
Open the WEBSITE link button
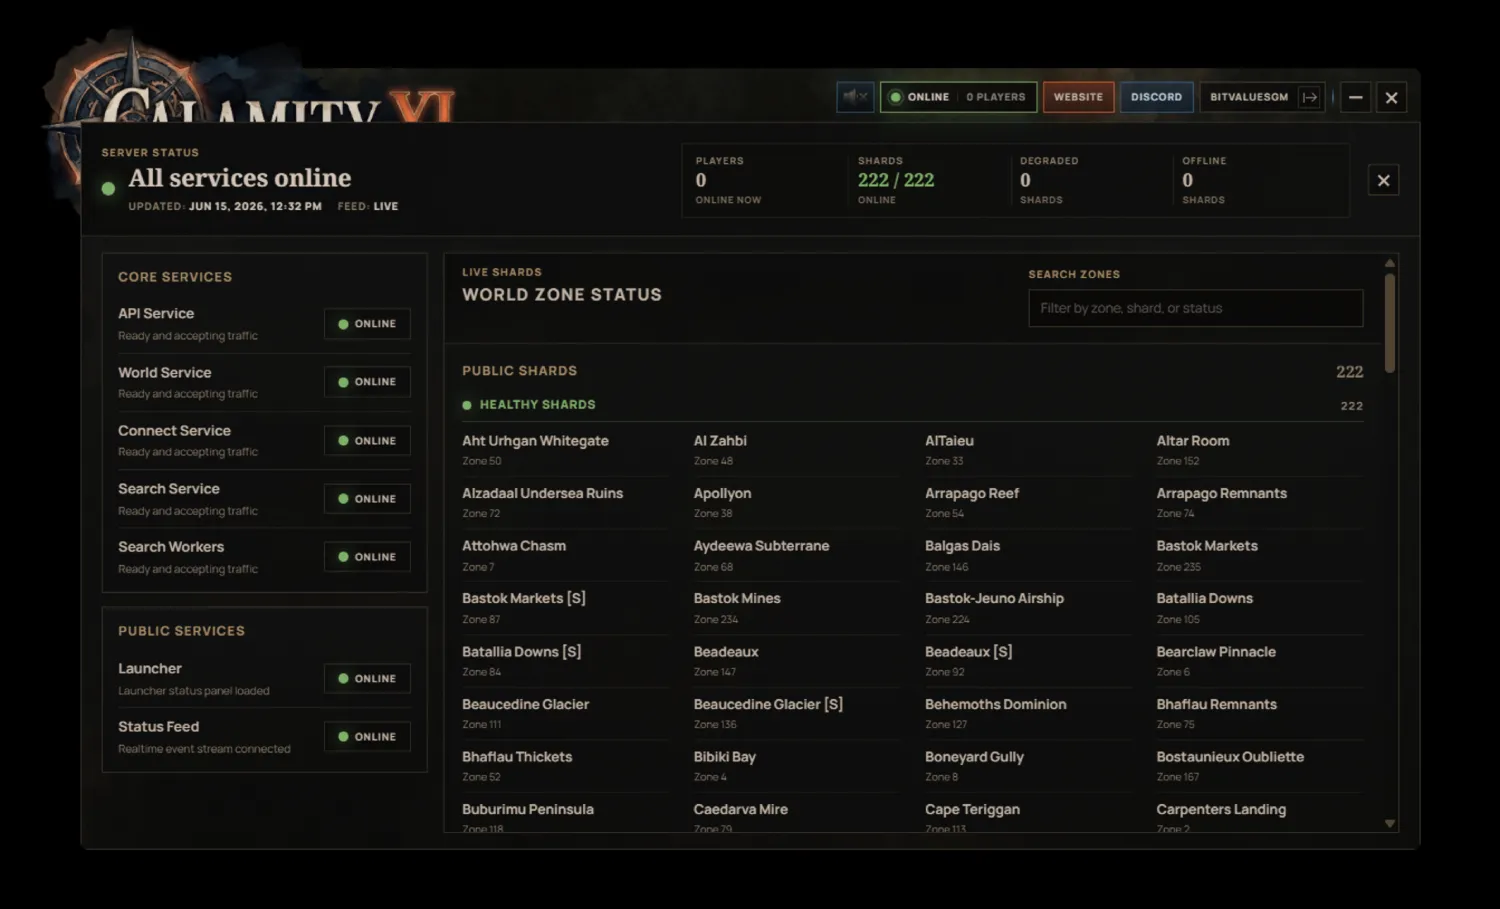point(1078,97)
